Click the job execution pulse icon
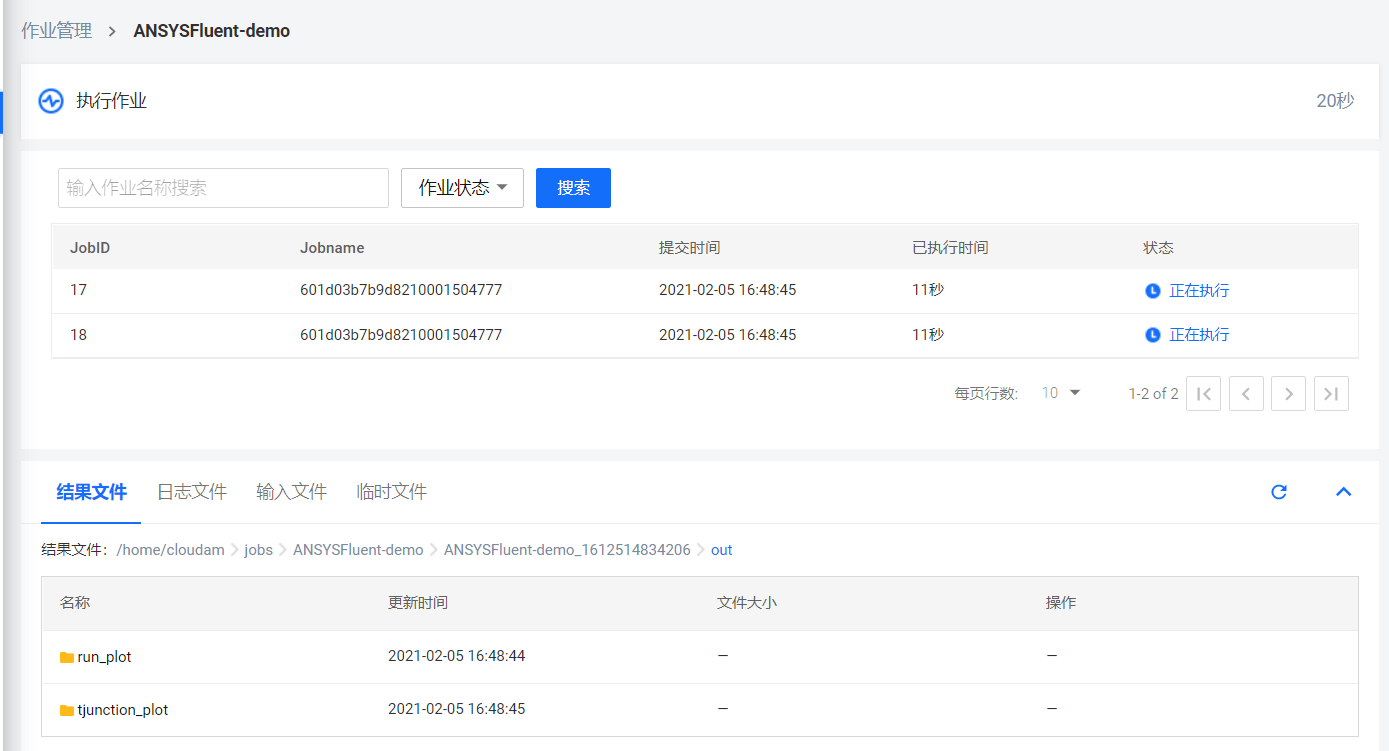Screen dimensions: 1389x751 pos(51,101)
